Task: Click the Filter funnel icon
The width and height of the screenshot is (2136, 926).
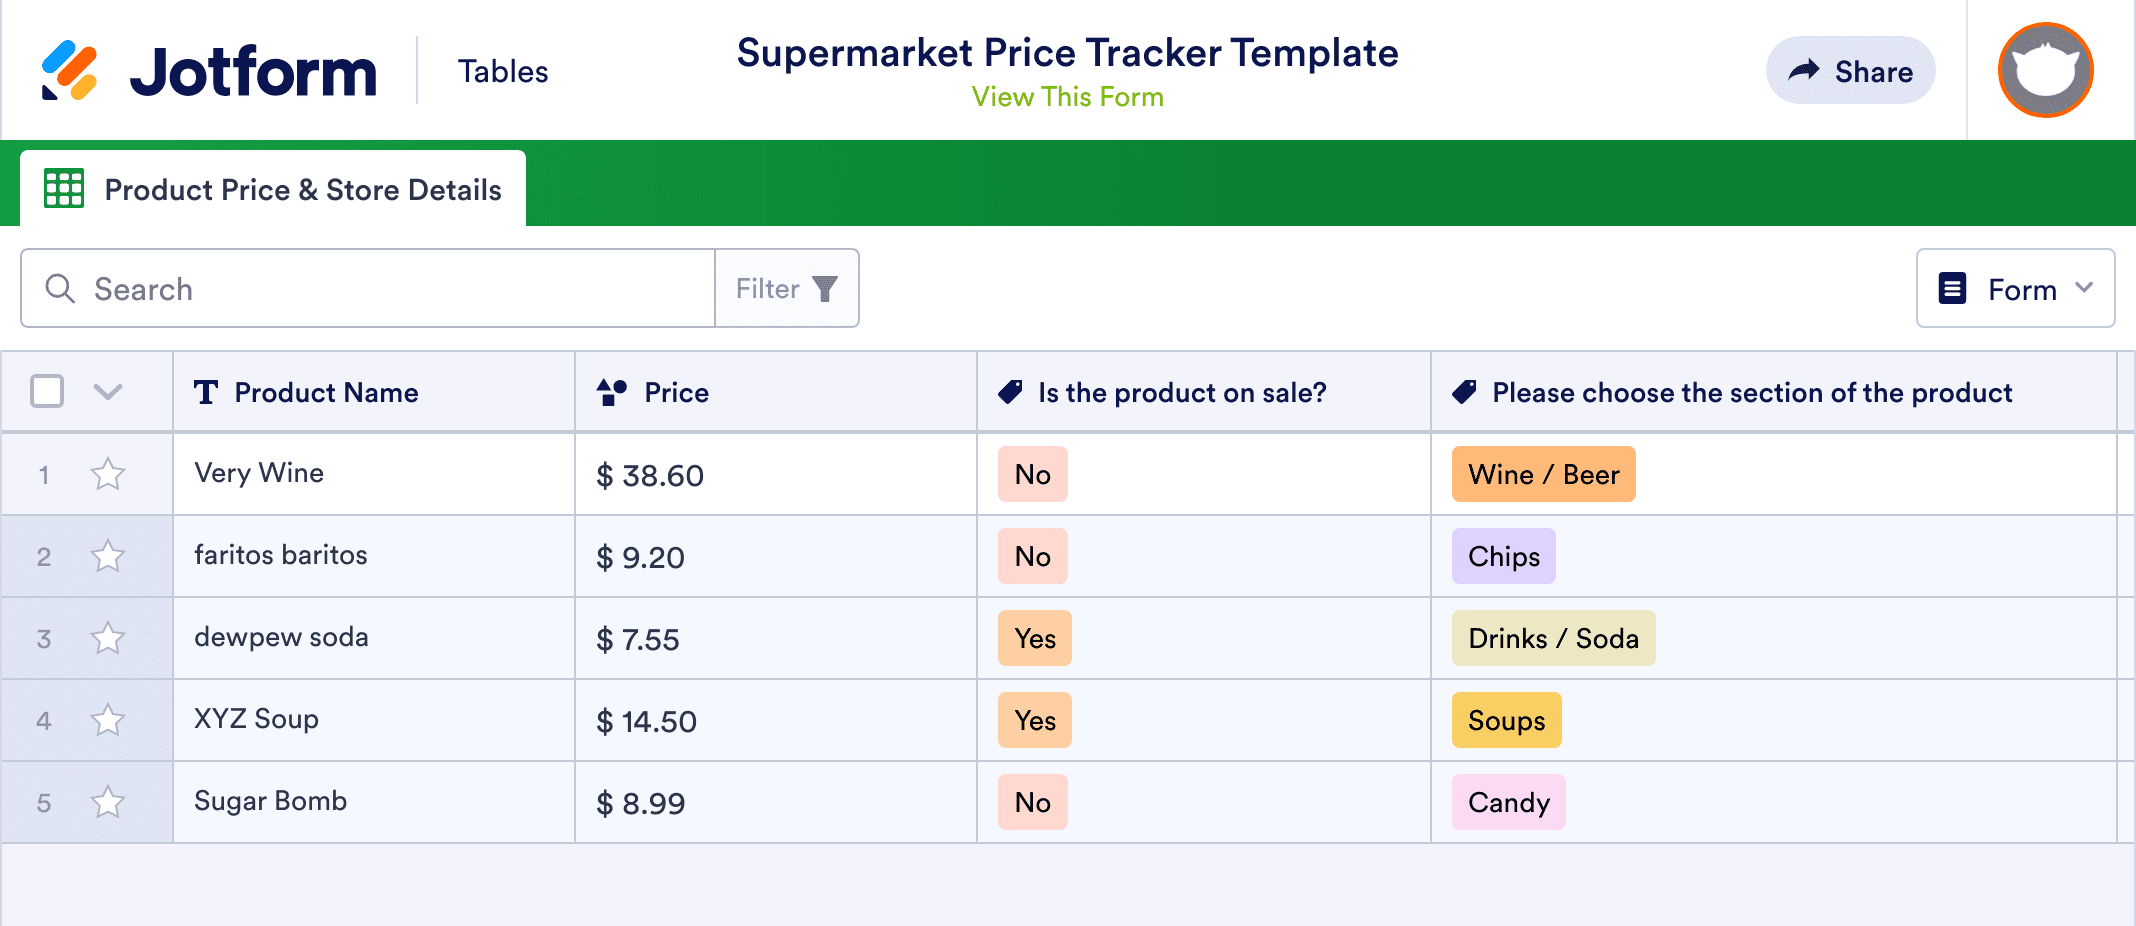Action: (x=825, y=289)
